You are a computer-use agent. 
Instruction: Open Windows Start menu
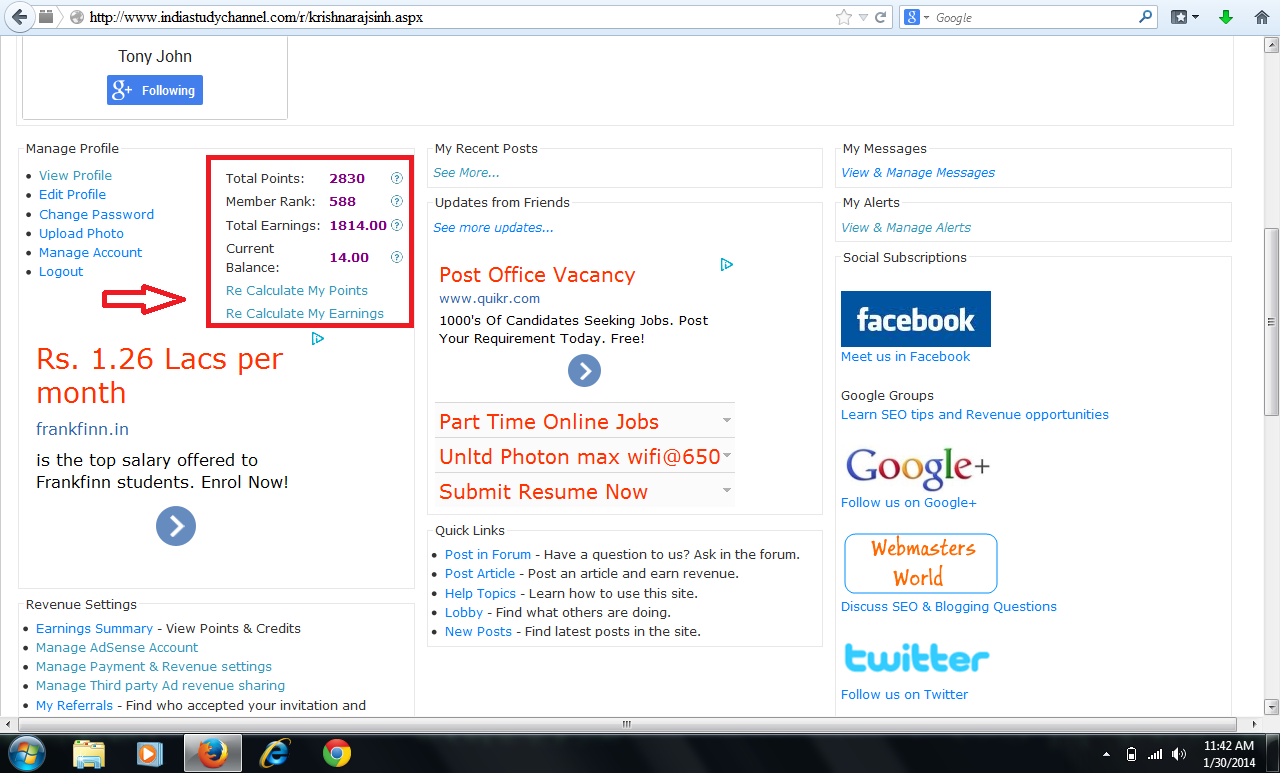pos(25,753)
